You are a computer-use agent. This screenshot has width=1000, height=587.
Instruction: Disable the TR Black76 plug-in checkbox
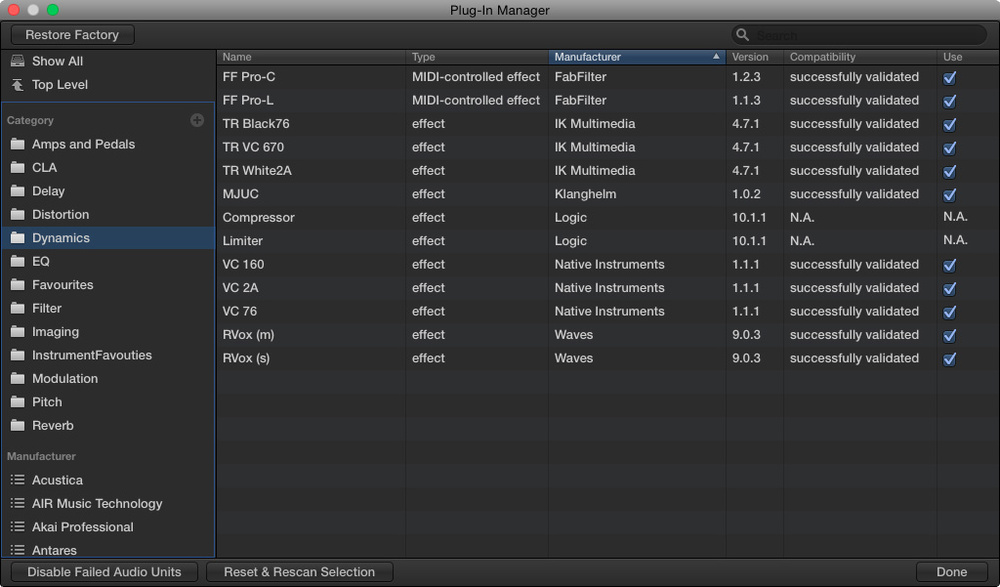coord(950,124)
